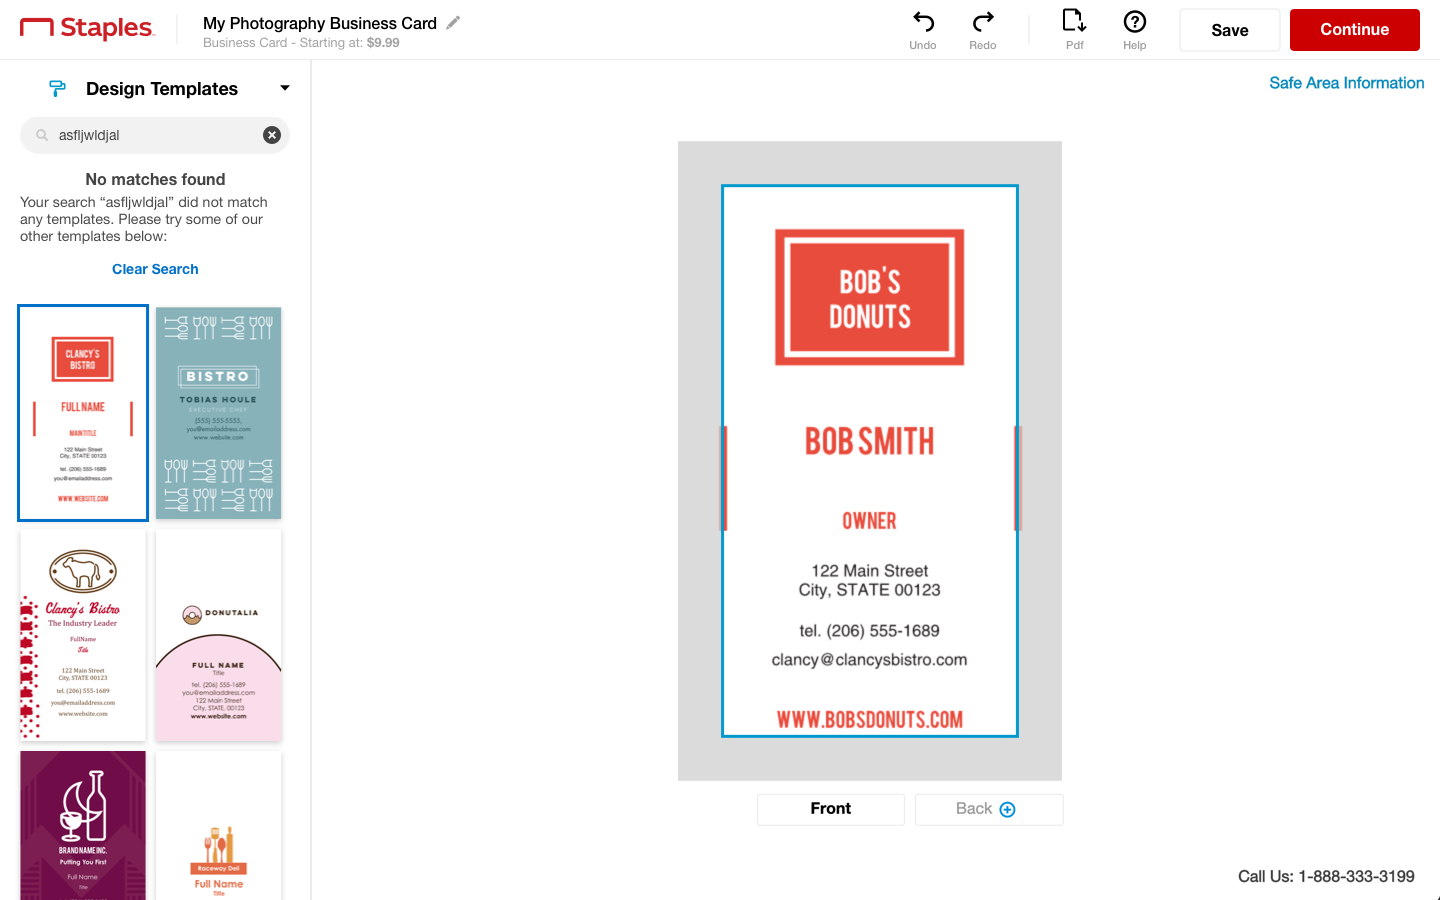Add back side with plus icon

(1008, 810)
